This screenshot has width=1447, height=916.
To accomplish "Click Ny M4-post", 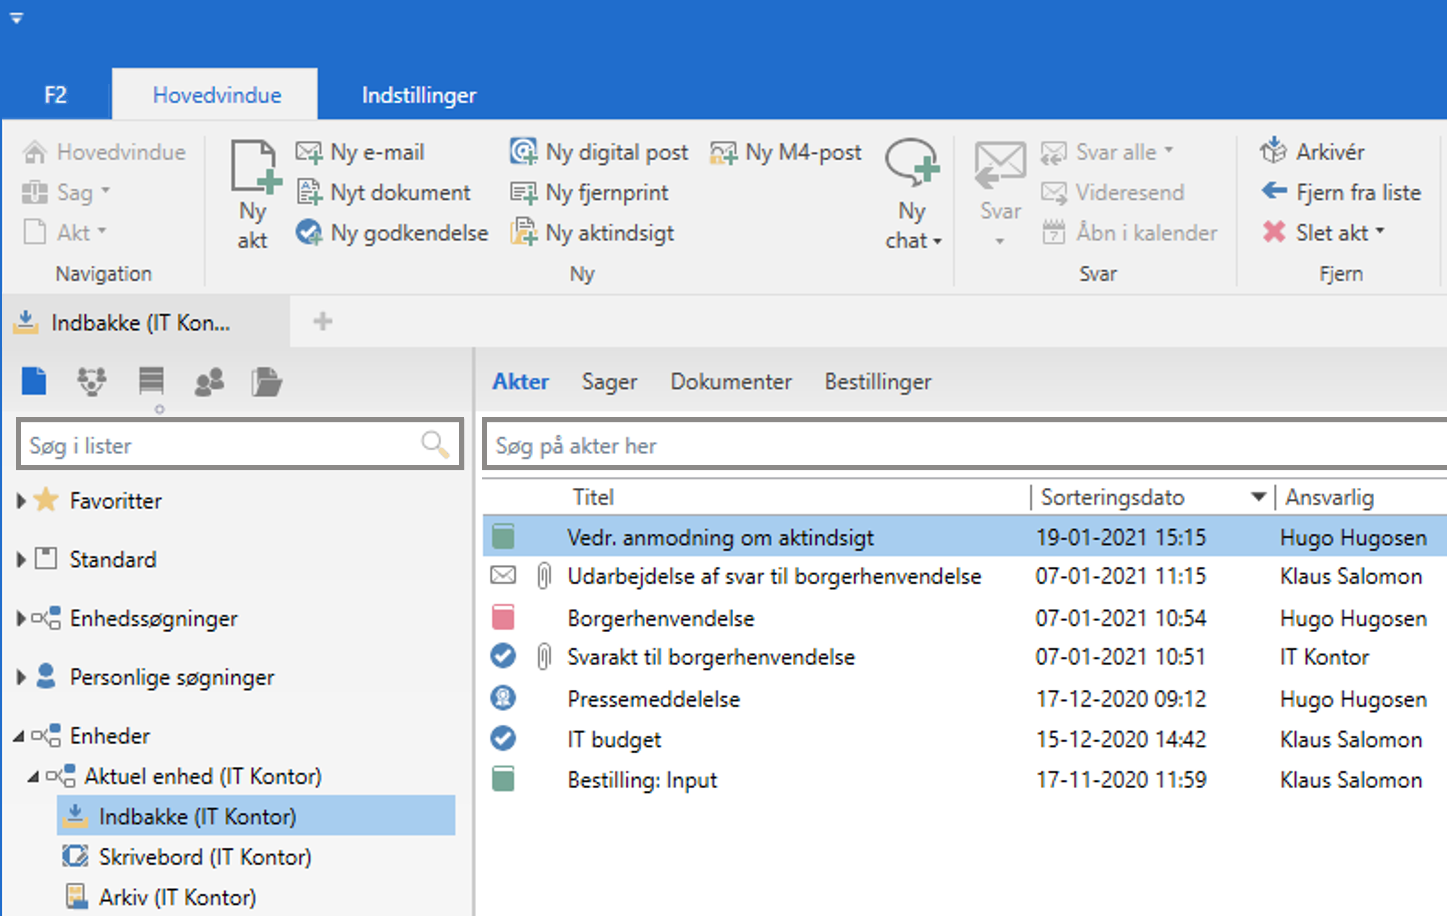I will (x=785, y=152).
